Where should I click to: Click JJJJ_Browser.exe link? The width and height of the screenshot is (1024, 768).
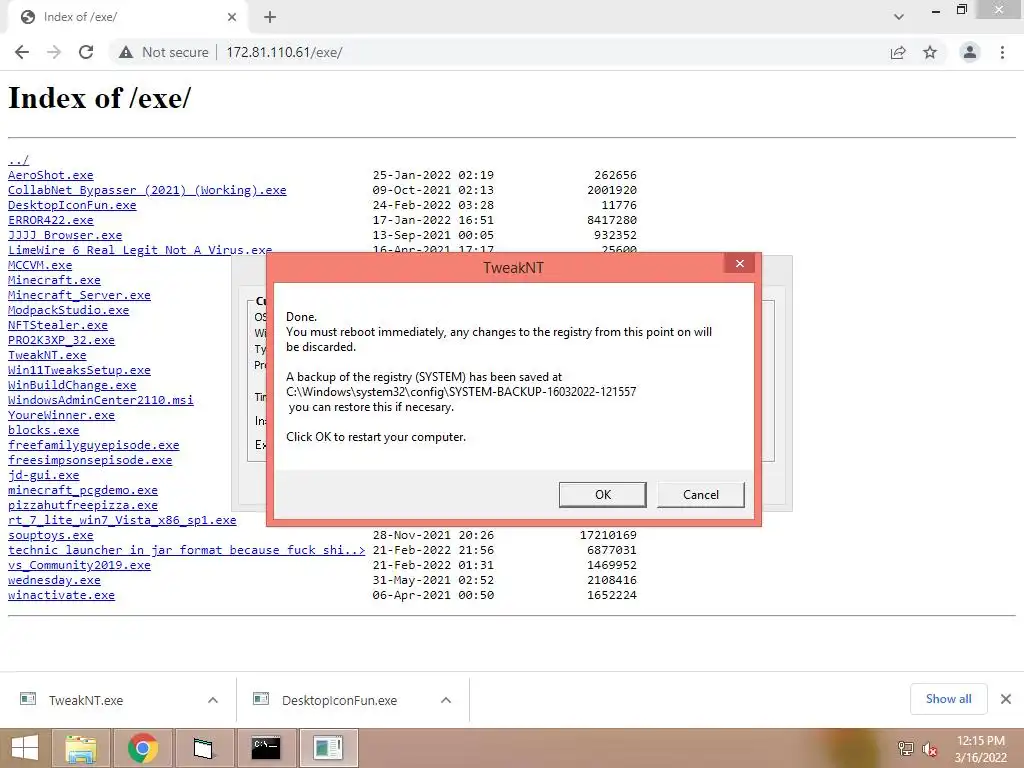pos(65,235)
